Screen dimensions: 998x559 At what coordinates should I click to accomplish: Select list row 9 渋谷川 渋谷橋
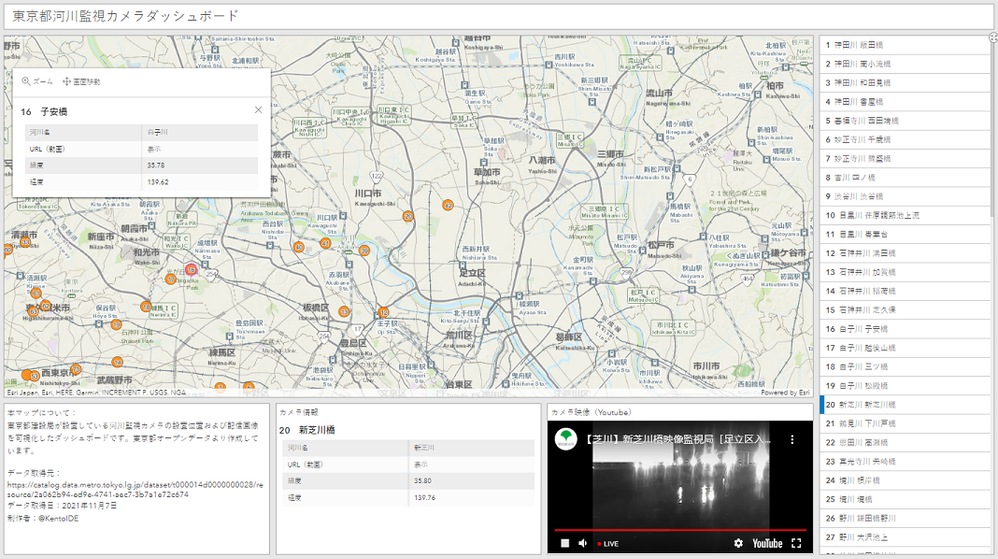click(904, 196)
